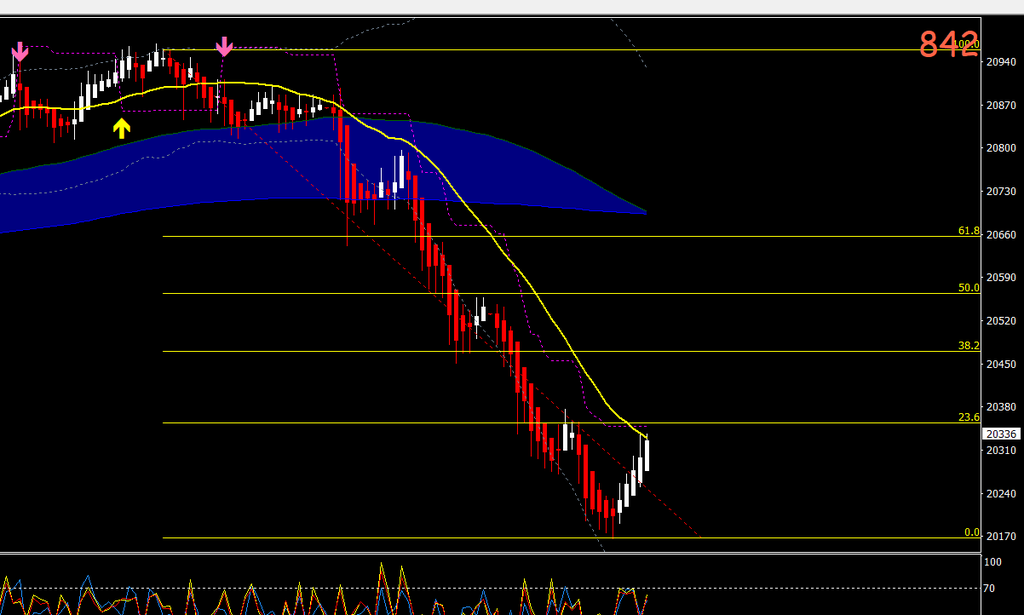Click 20800 on the price axis
This screenshot has width=1024, height=615.
click(x=1001, y=148)
